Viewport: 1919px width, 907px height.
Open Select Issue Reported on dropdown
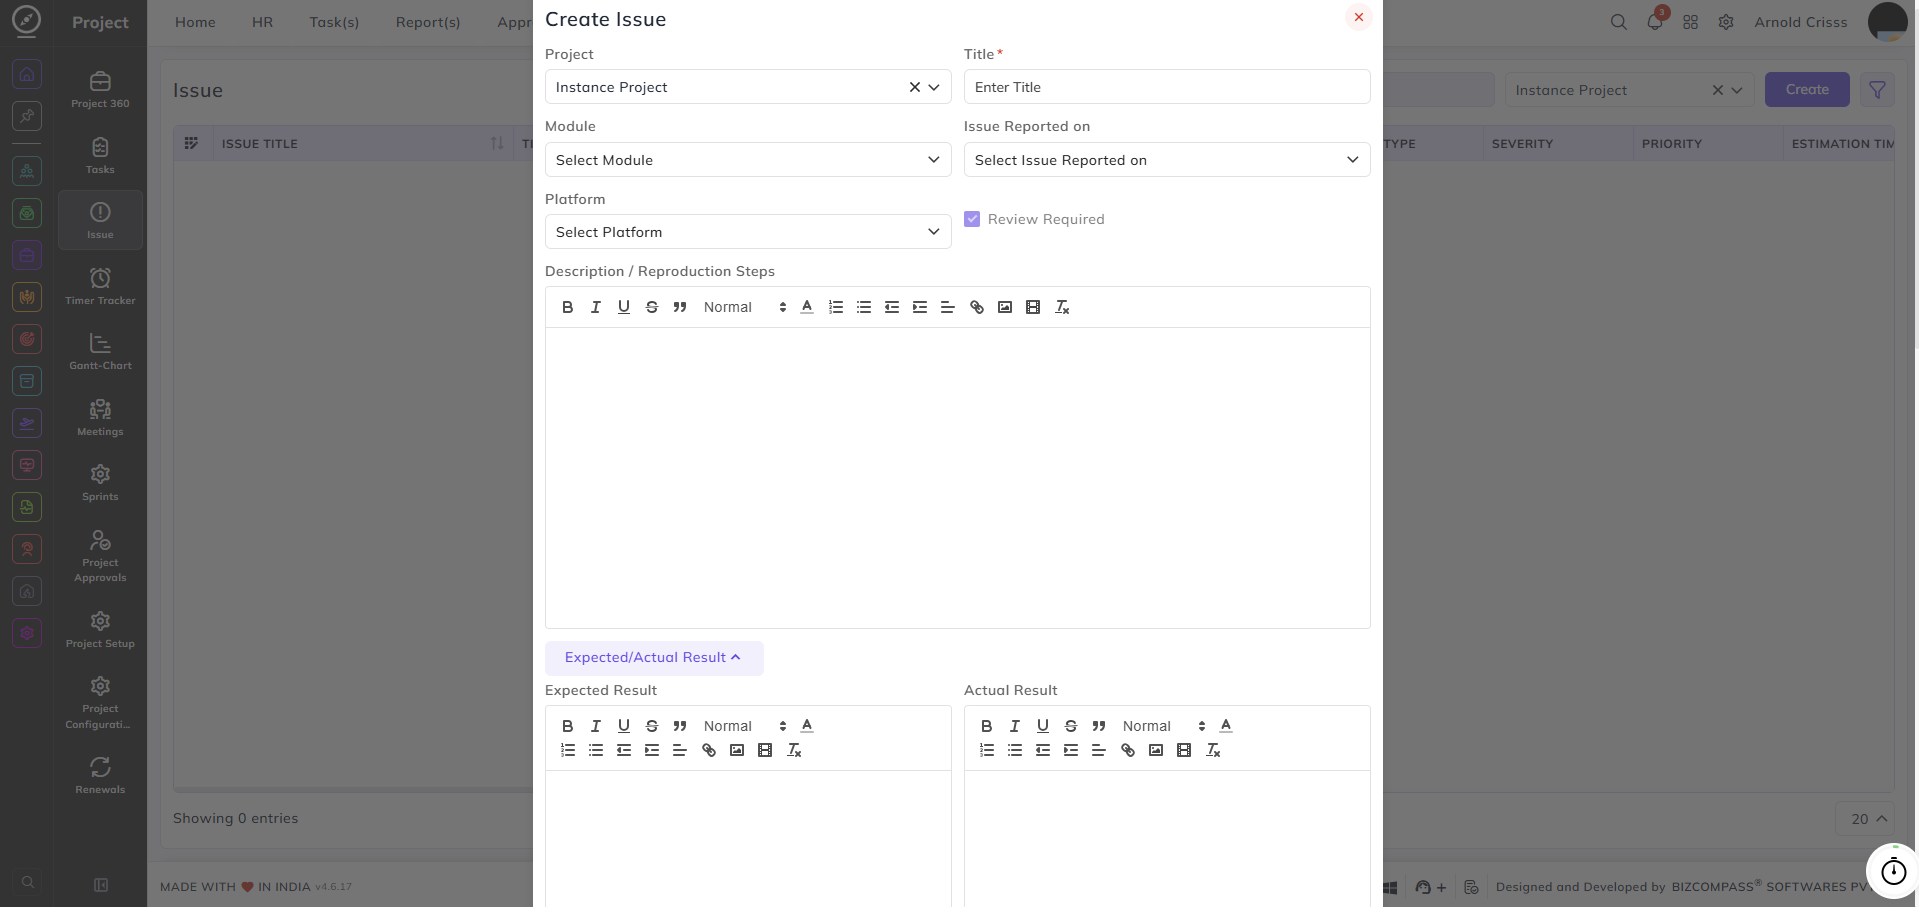click(1167, 160)
